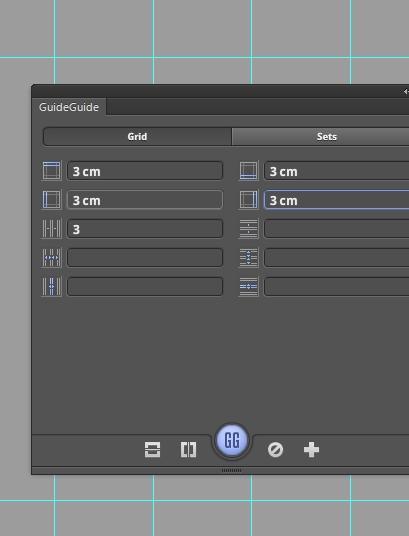The height and width of the screenshot is (536, 409).
Task: Collapse panel using top-right double arrow
Action: (406, 91)
